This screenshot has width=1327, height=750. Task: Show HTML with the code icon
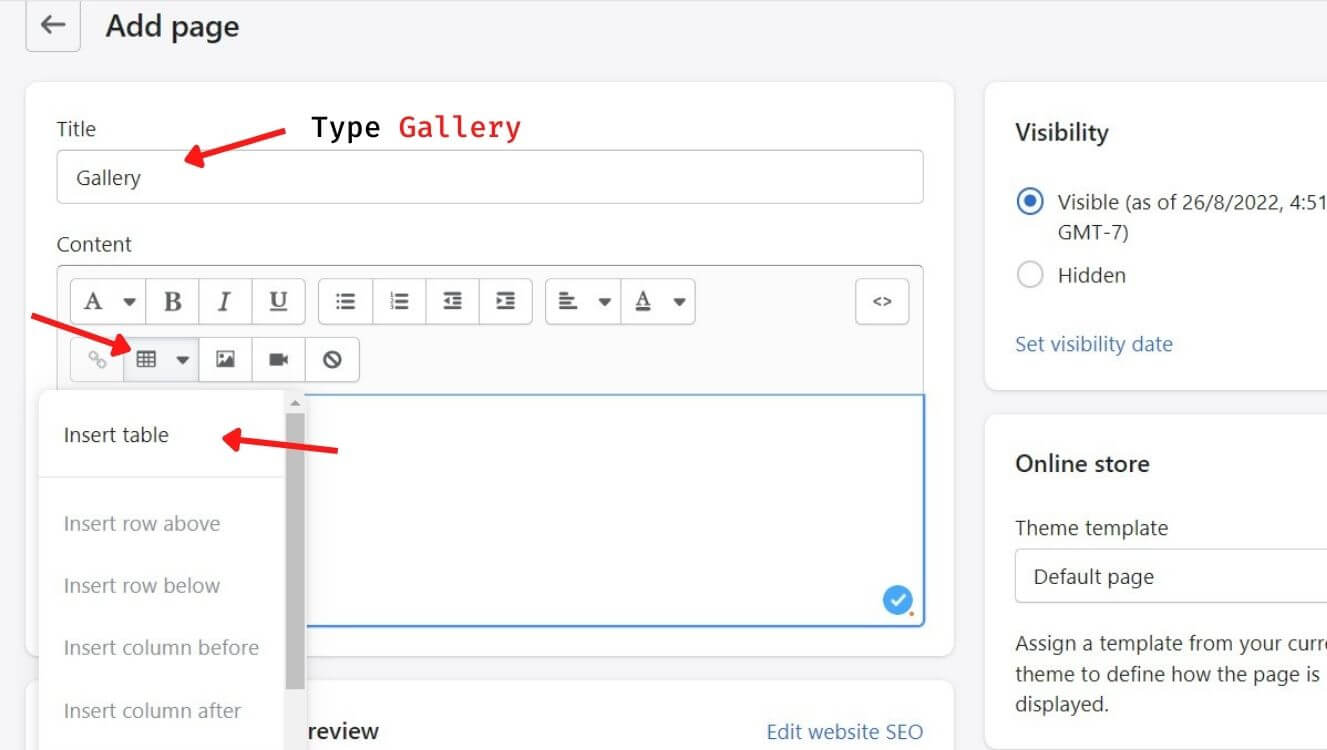pos(881,301)
